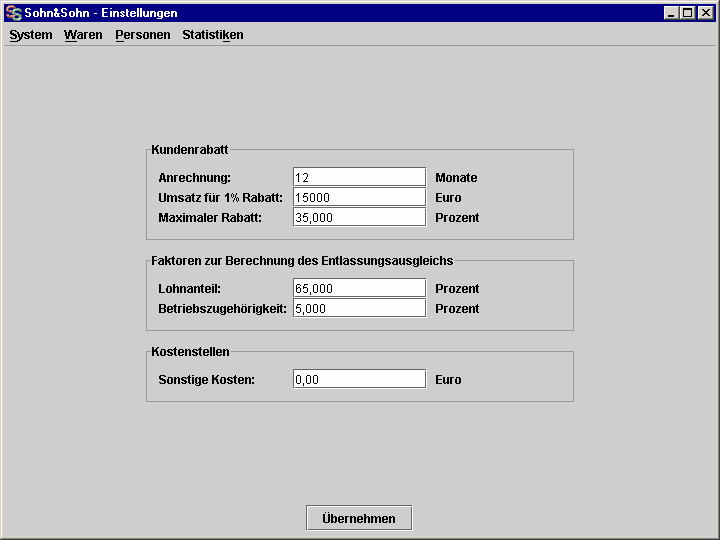
Task: Click the Kundenrabatt group title
Action: 190,150
